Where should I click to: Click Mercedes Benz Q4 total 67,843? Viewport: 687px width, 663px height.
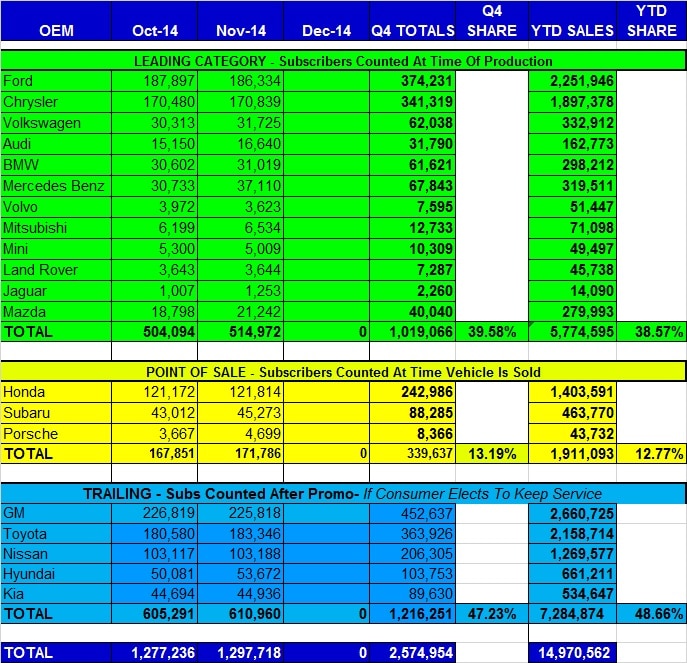coord(413,186)
